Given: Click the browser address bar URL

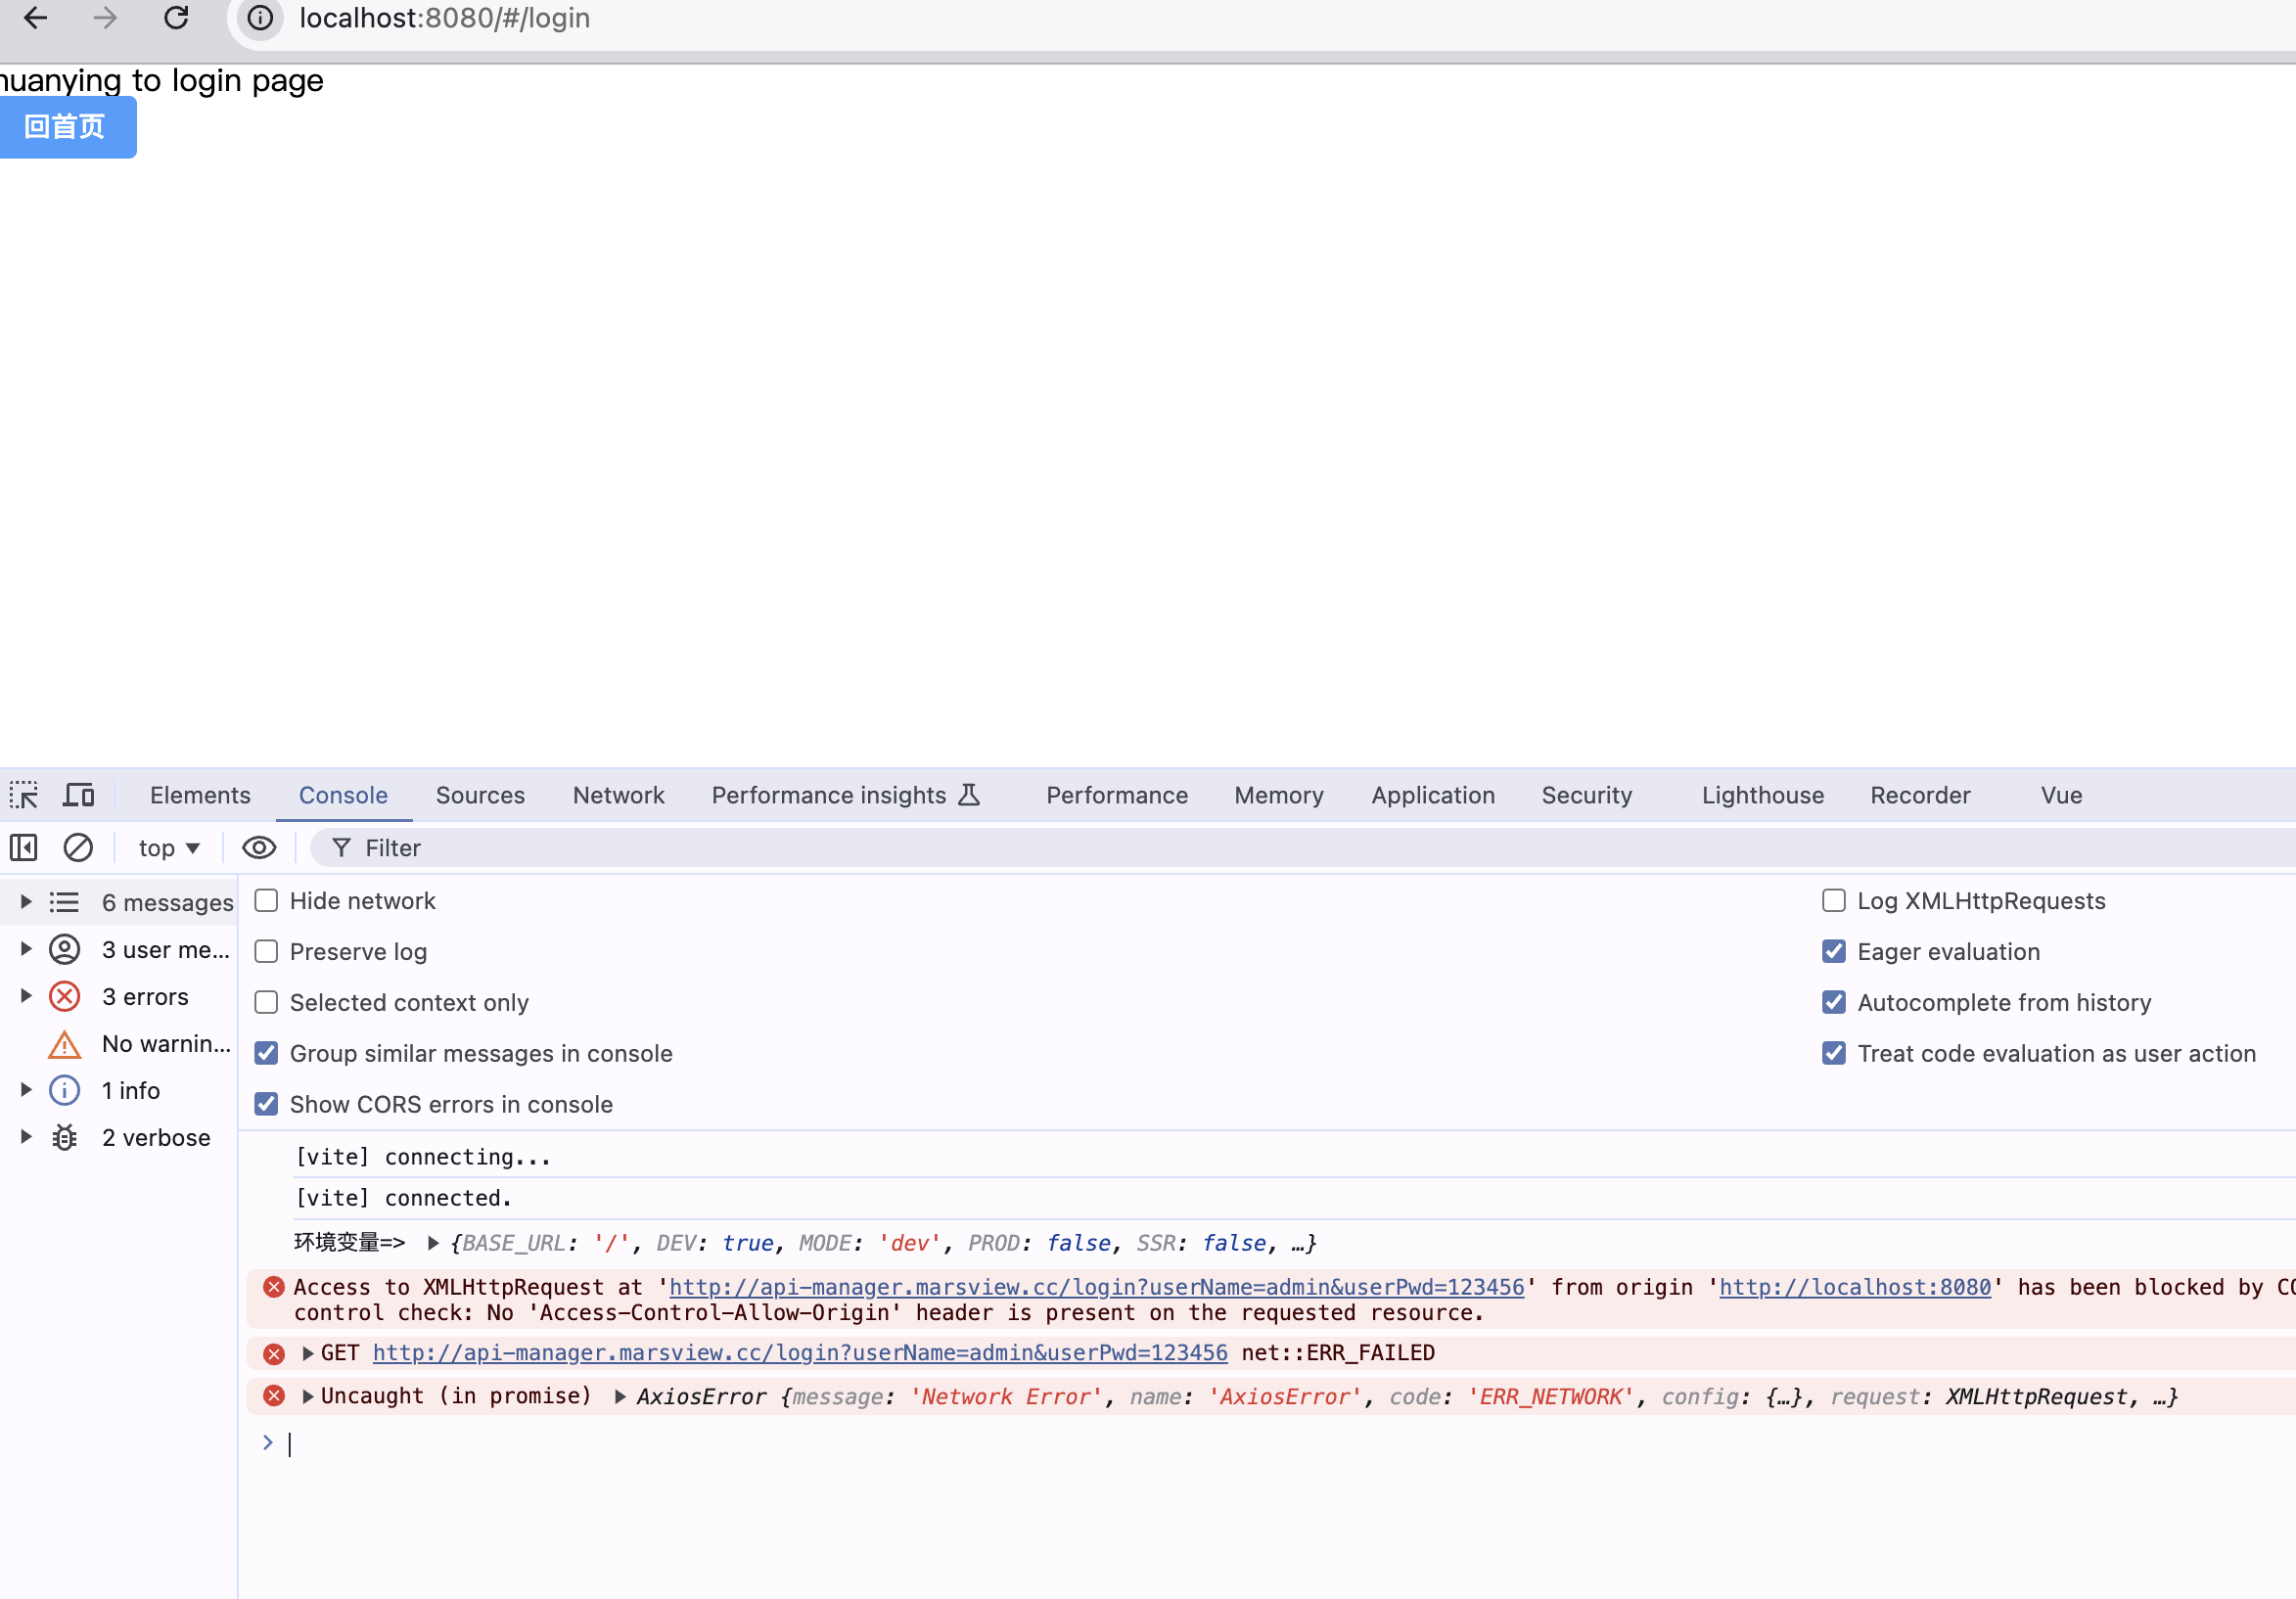Looking at the screenshot, I should [x=445, y=18].
